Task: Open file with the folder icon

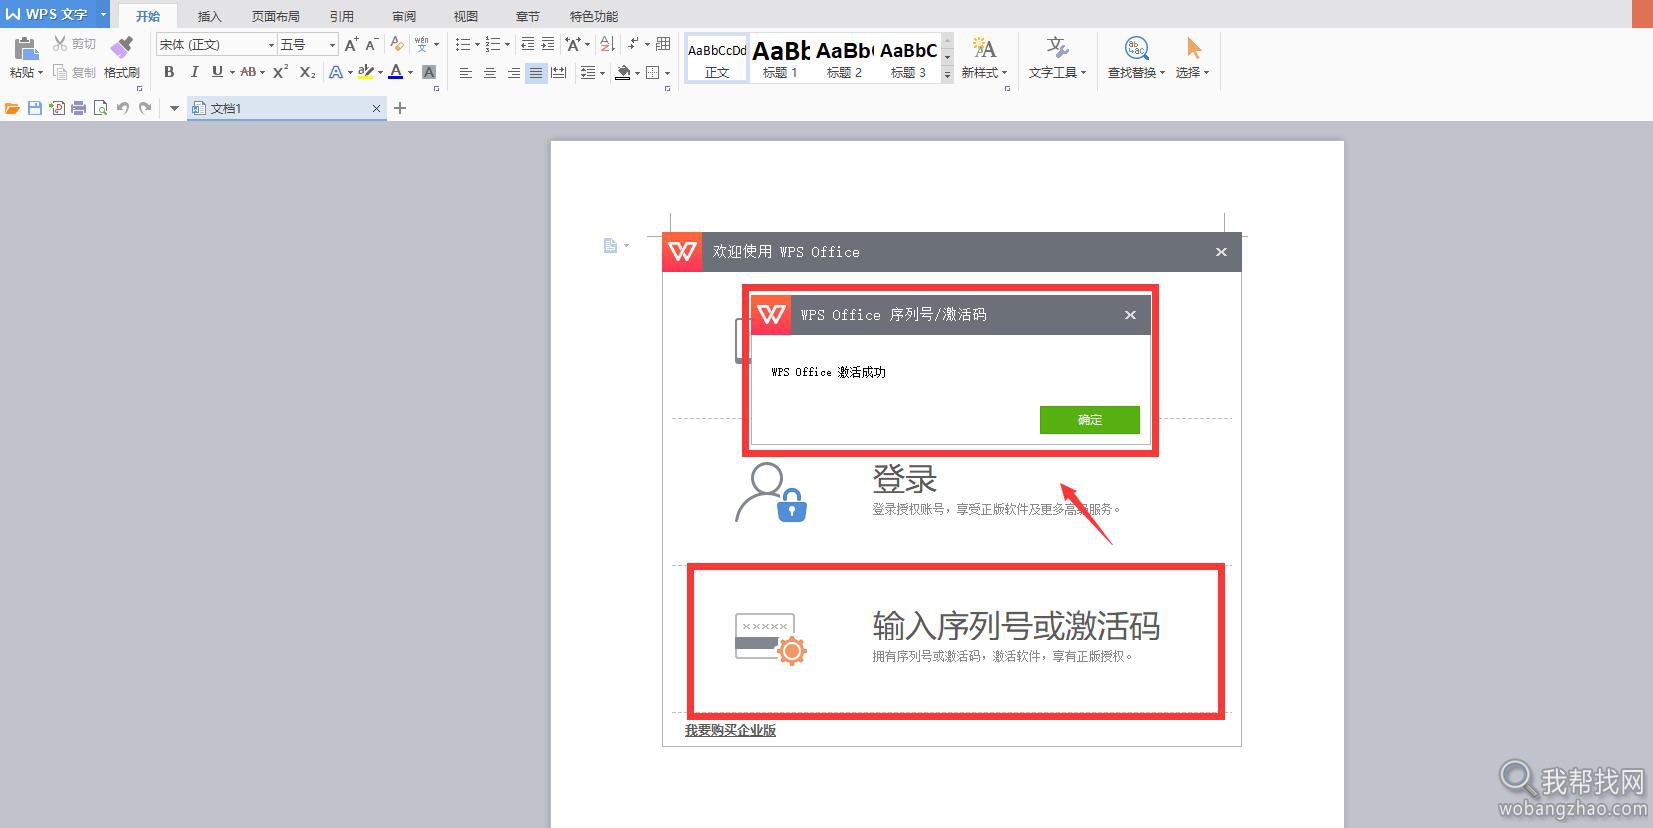Action: (x=12, y=108)
